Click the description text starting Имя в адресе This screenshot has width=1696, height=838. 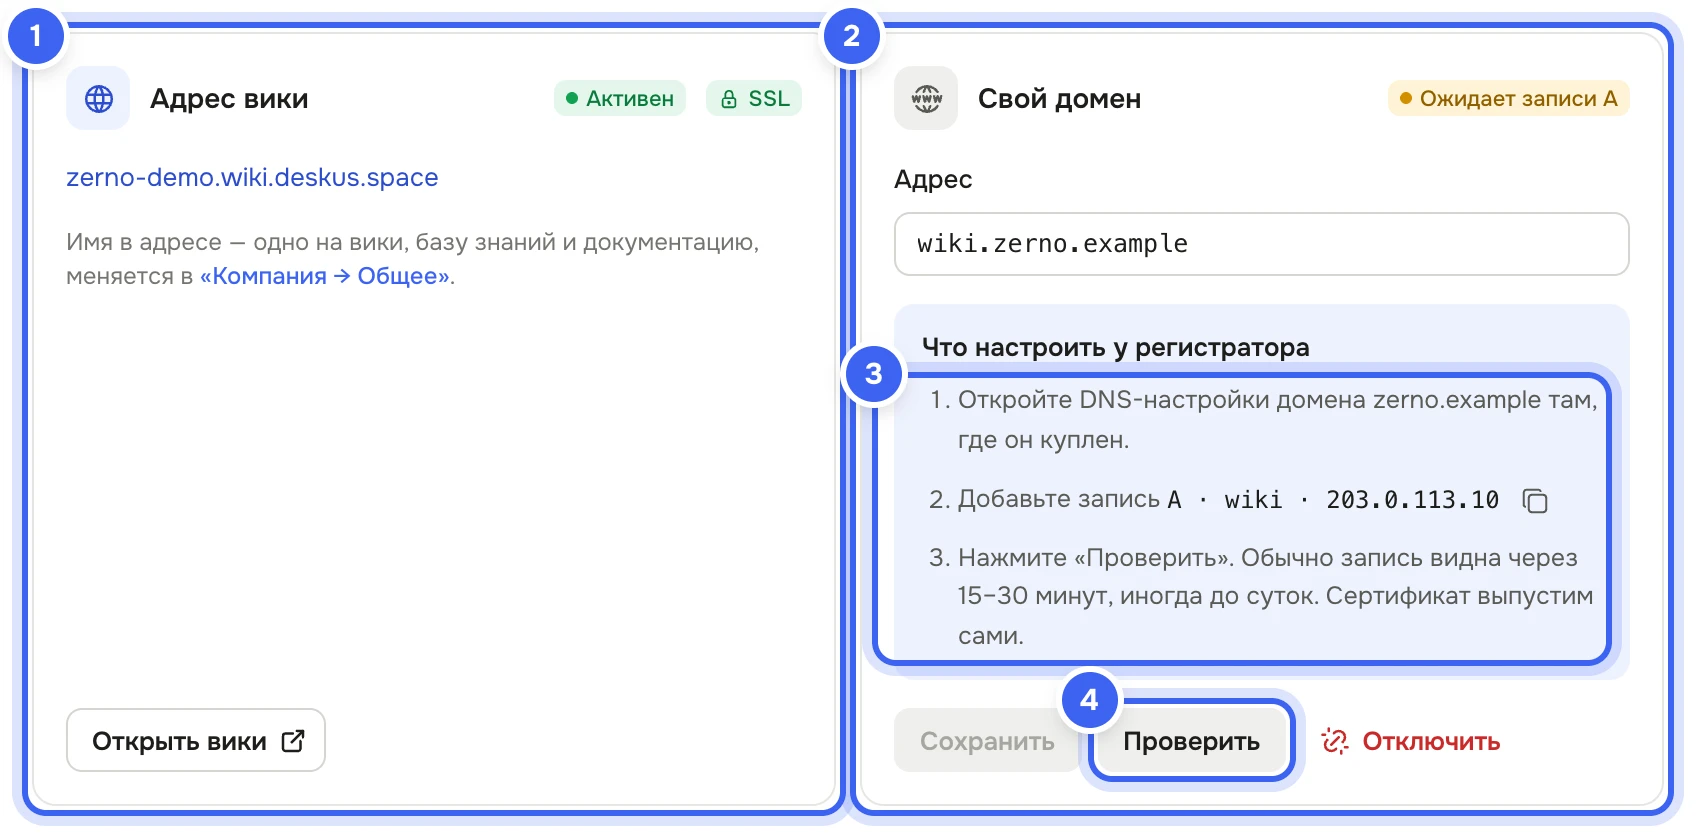pos(413,259)
